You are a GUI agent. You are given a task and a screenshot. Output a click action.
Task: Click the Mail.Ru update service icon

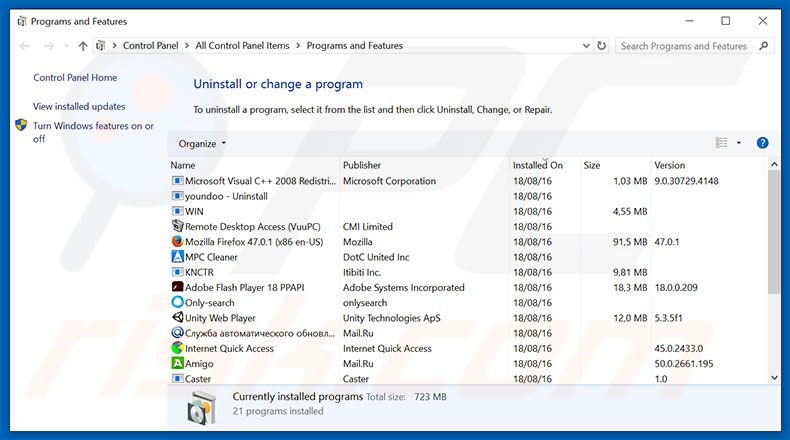click(177, 333)
